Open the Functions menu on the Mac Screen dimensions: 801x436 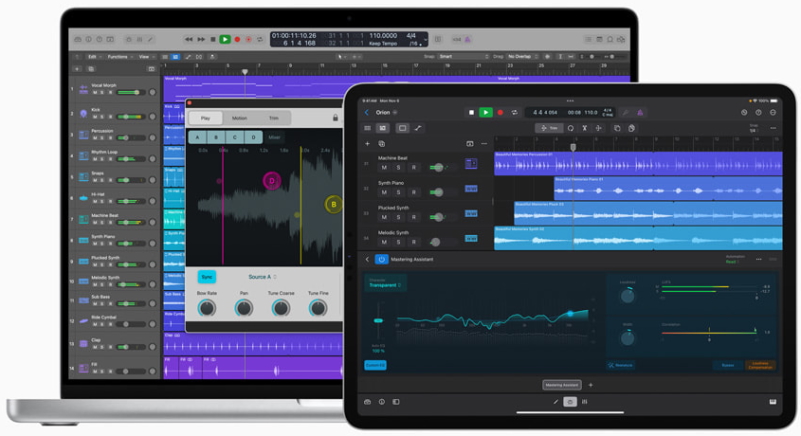tap(120, 57)
